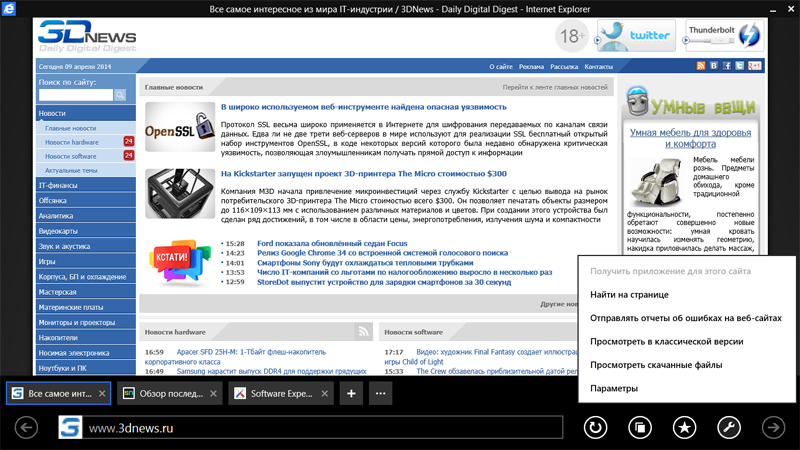Click the address bar with www.3dnews.ru

324,428
